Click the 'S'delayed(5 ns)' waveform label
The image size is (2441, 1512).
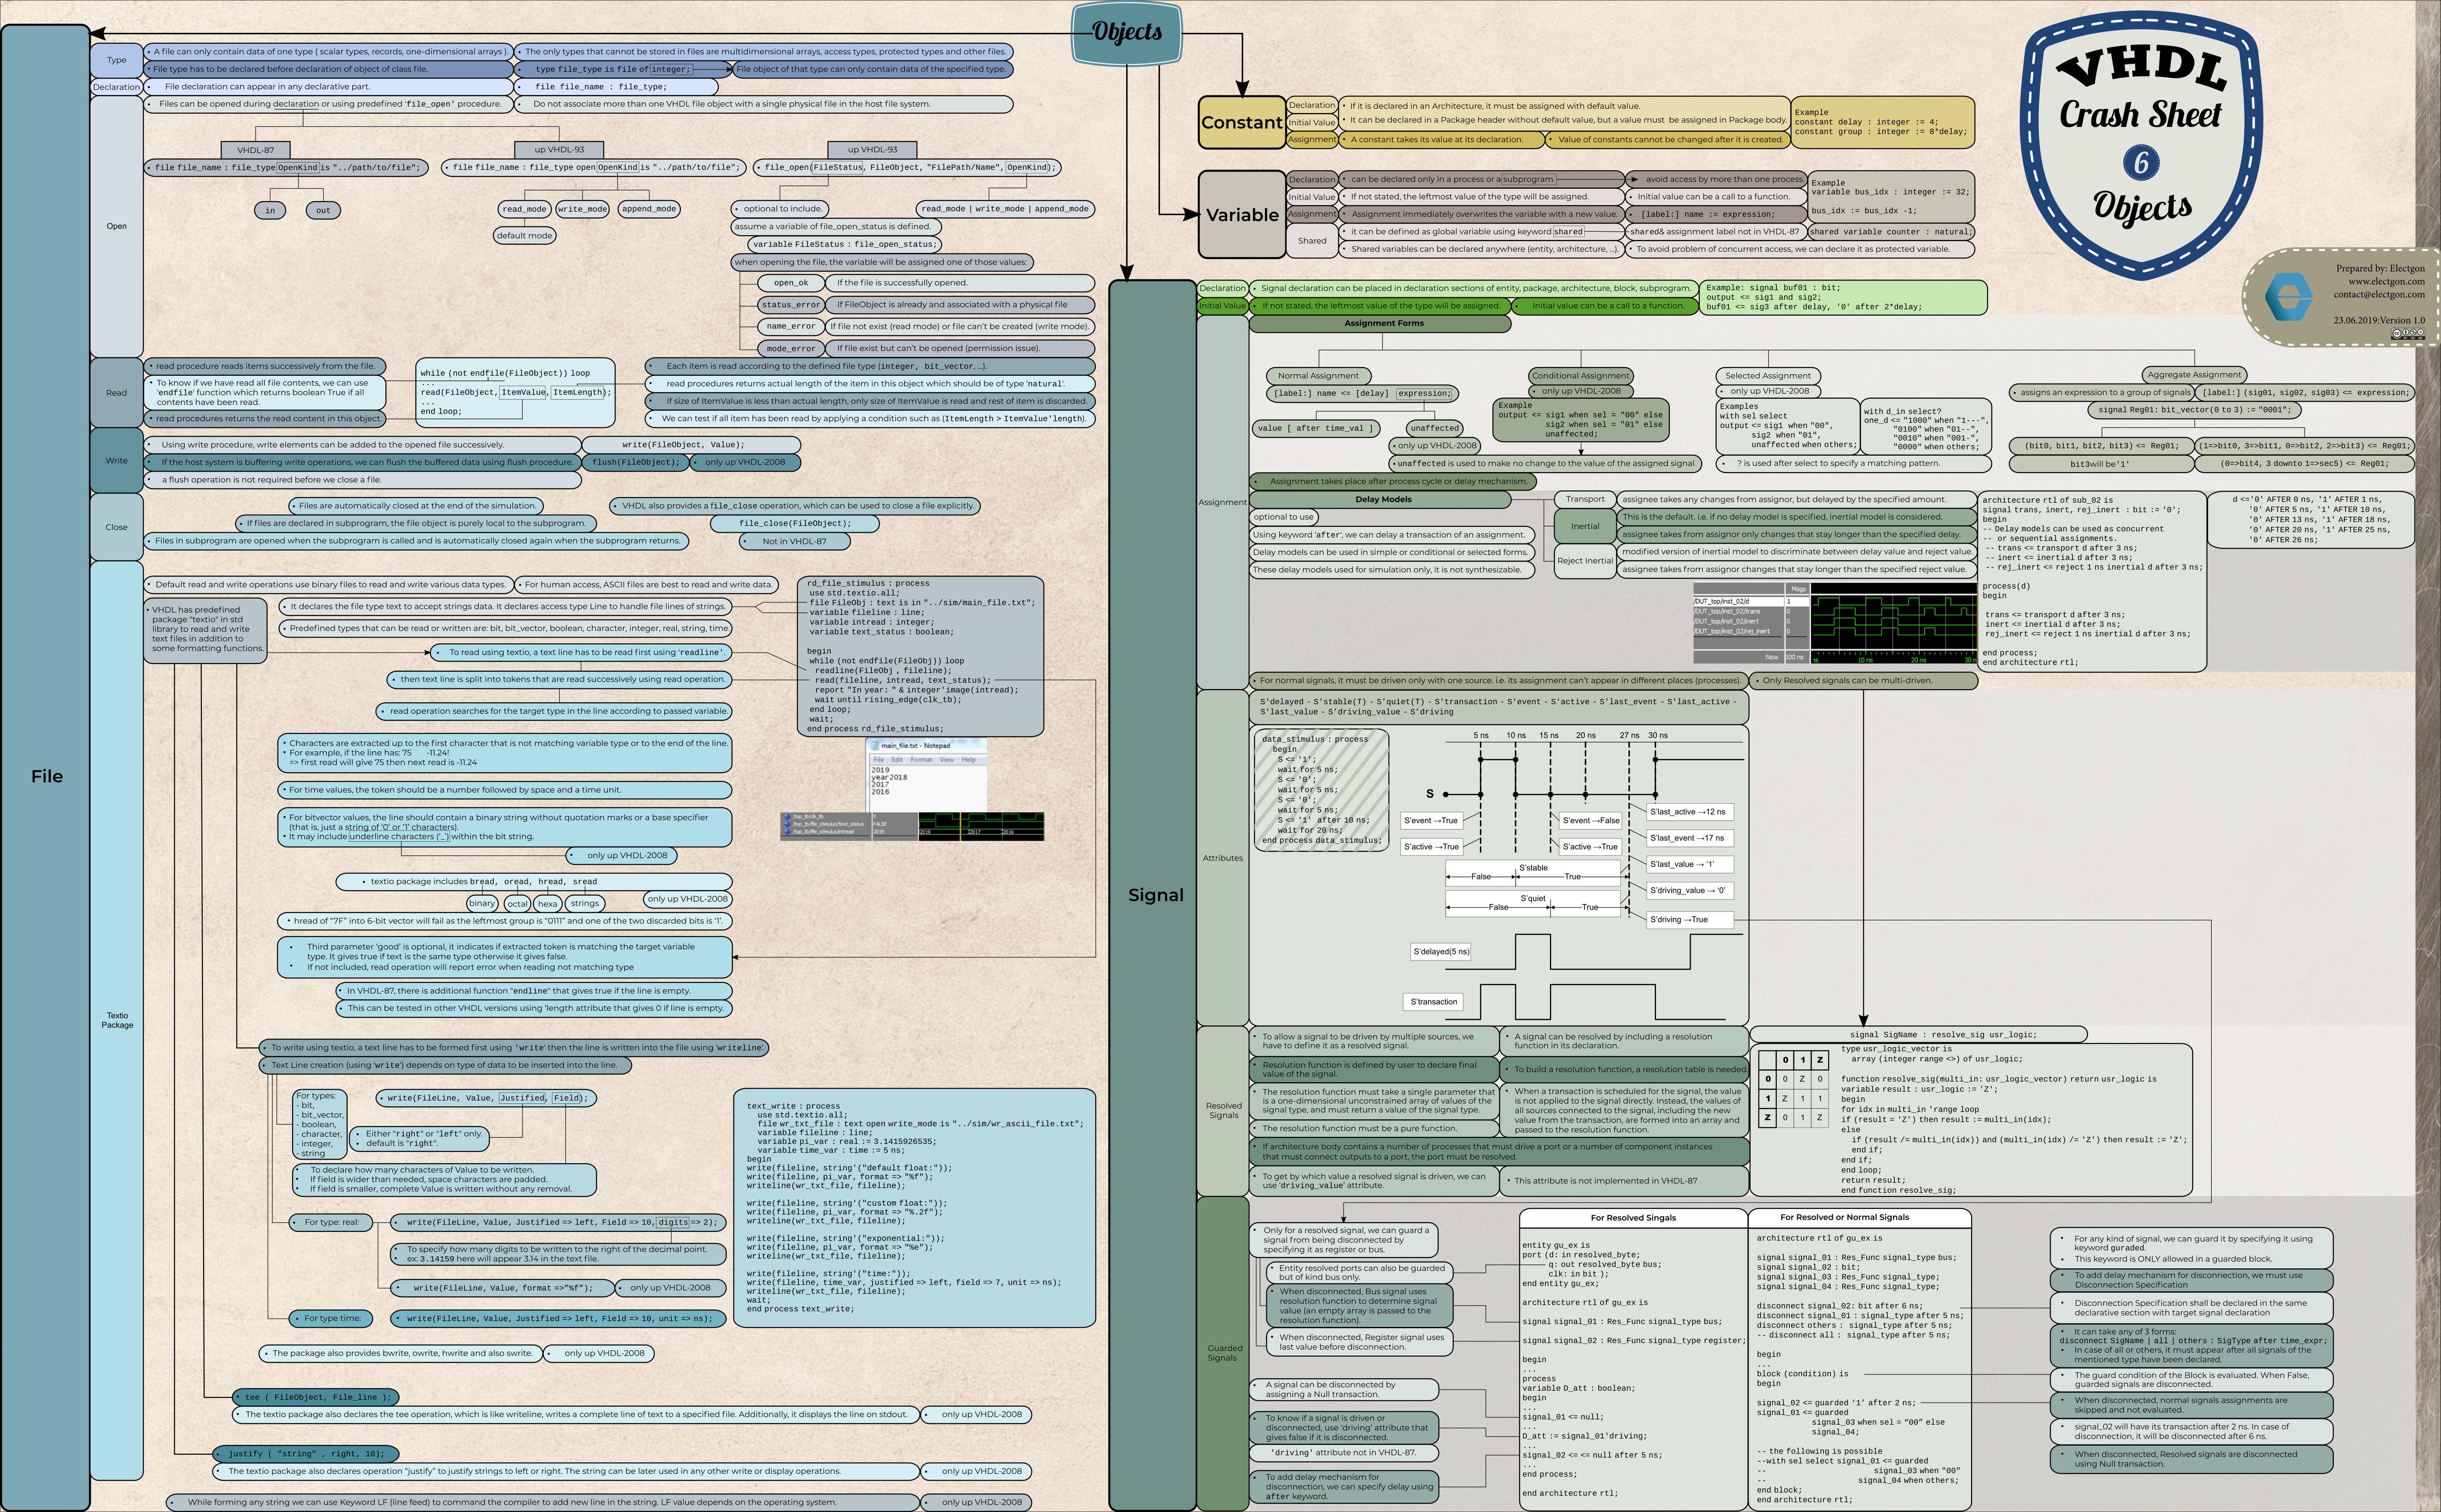click(1441, 952)
